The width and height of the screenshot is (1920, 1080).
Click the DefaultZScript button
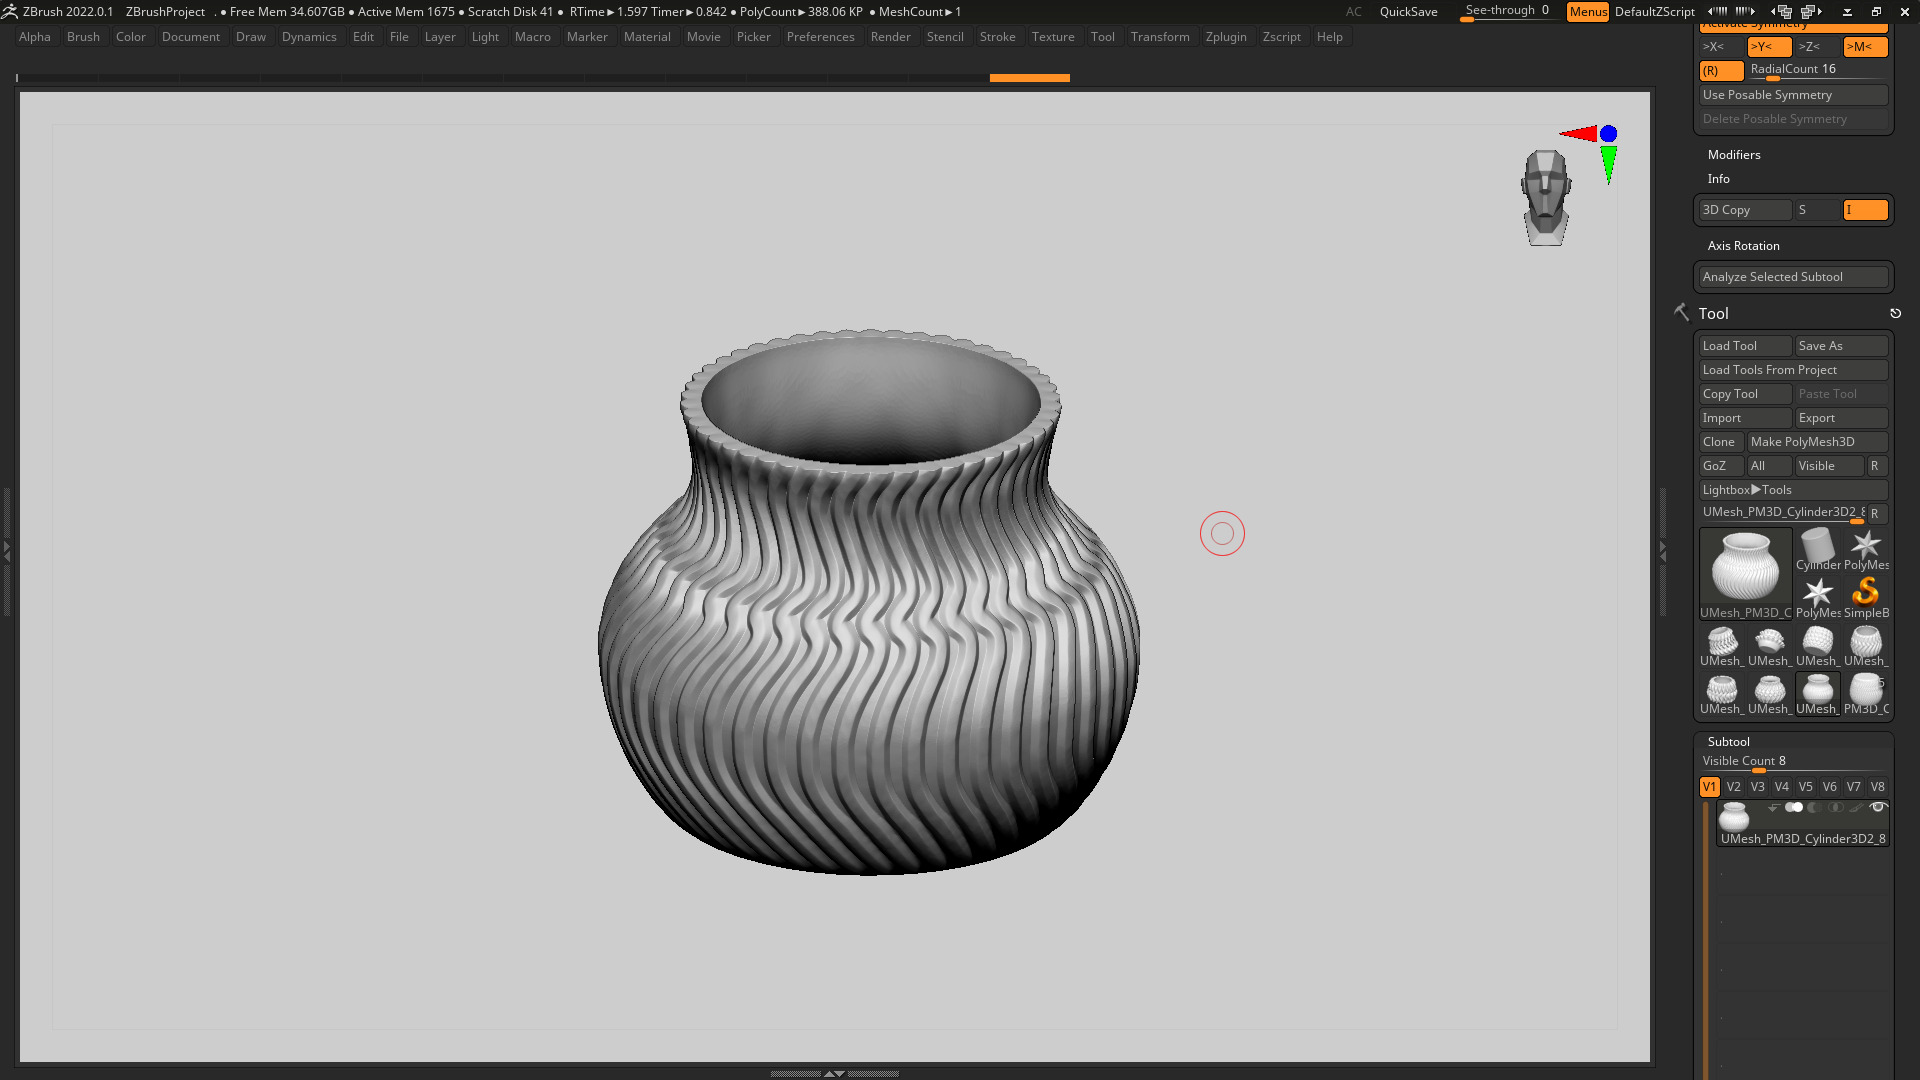pos(1654,12)
